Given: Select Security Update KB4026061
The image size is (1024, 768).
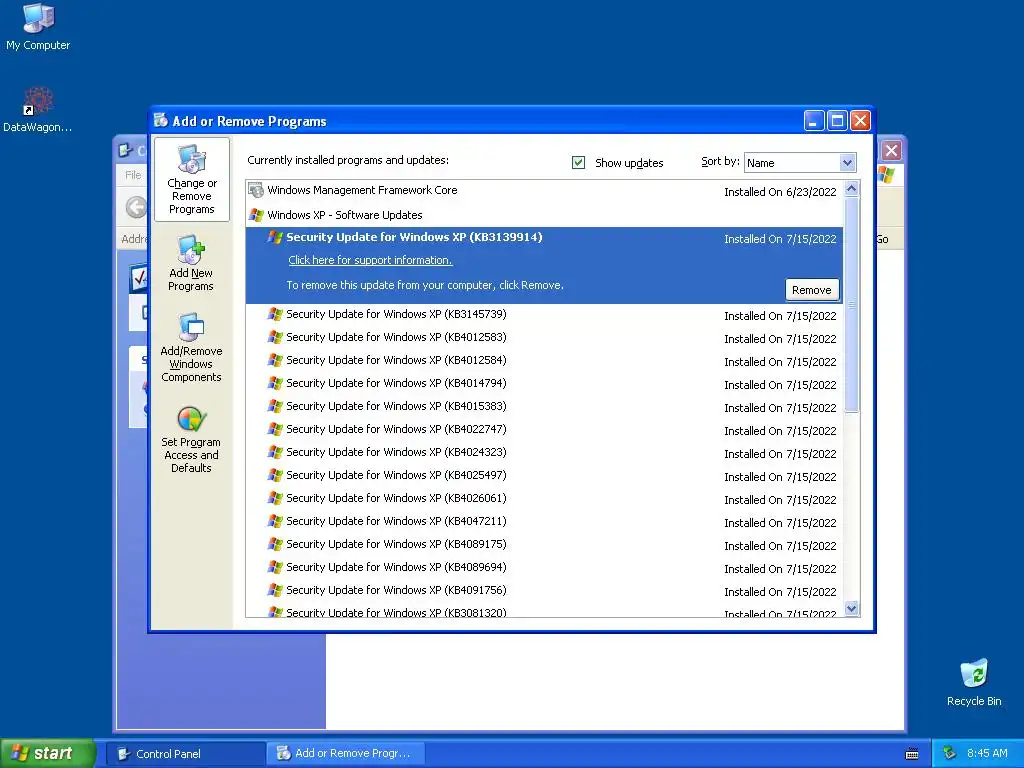Looking at the screenshot, I should pos(544,498).
